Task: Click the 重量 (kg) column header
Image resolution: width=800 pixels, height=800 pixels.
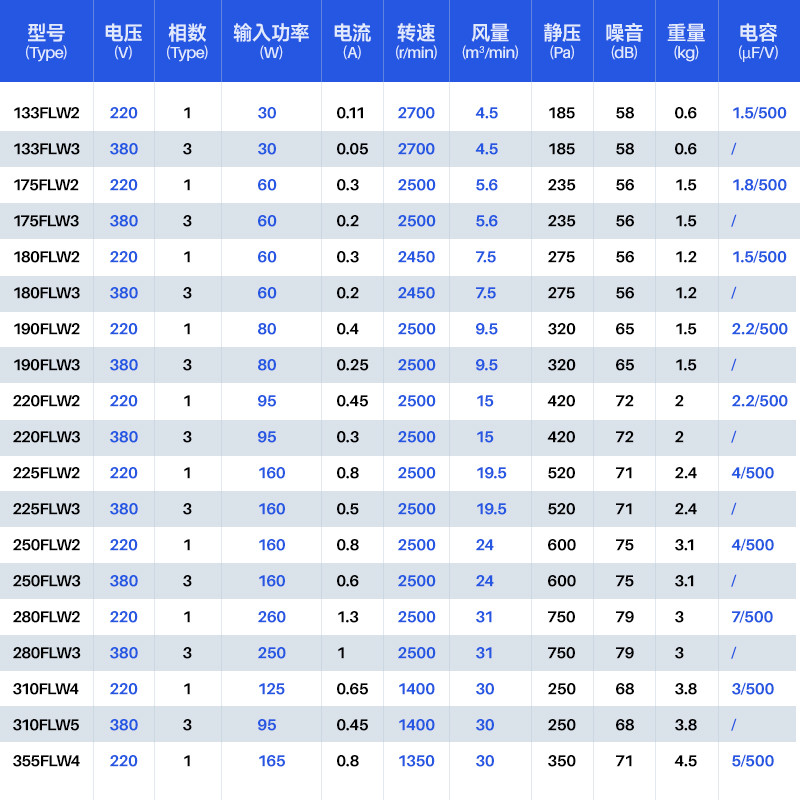Action: pyautogui.click(x=686, y=42)
